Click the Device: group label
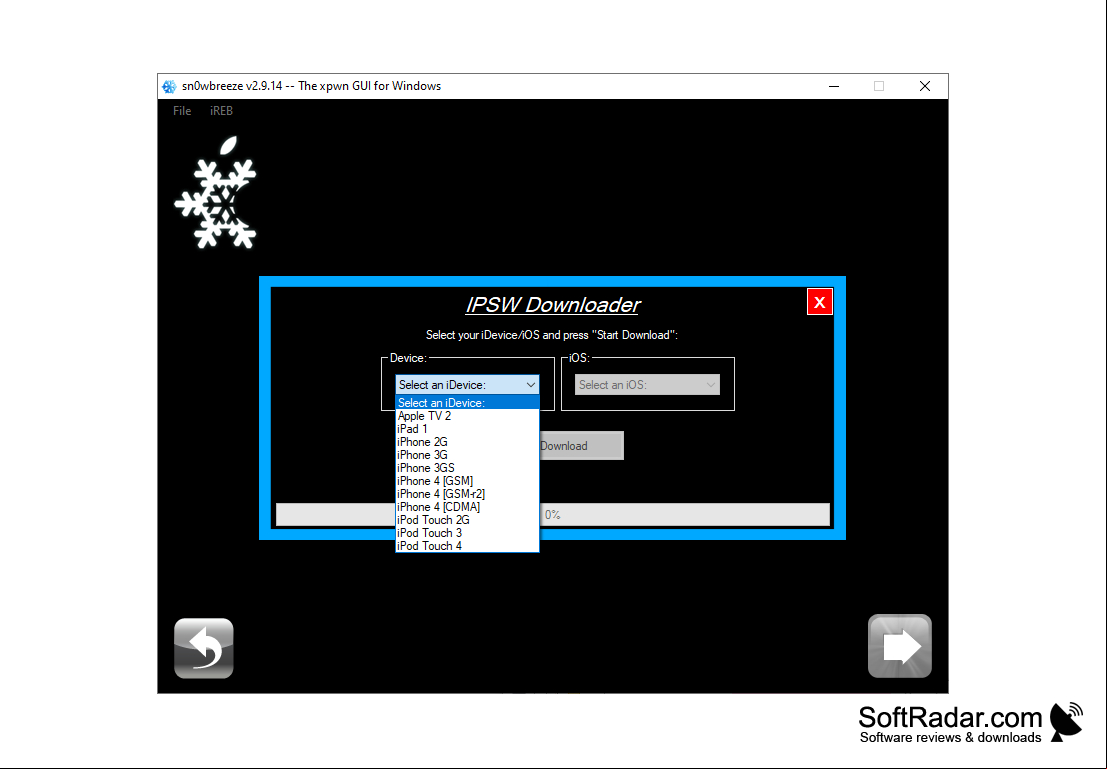Screen dimensions: 1107x769 [x=408, y=358]
